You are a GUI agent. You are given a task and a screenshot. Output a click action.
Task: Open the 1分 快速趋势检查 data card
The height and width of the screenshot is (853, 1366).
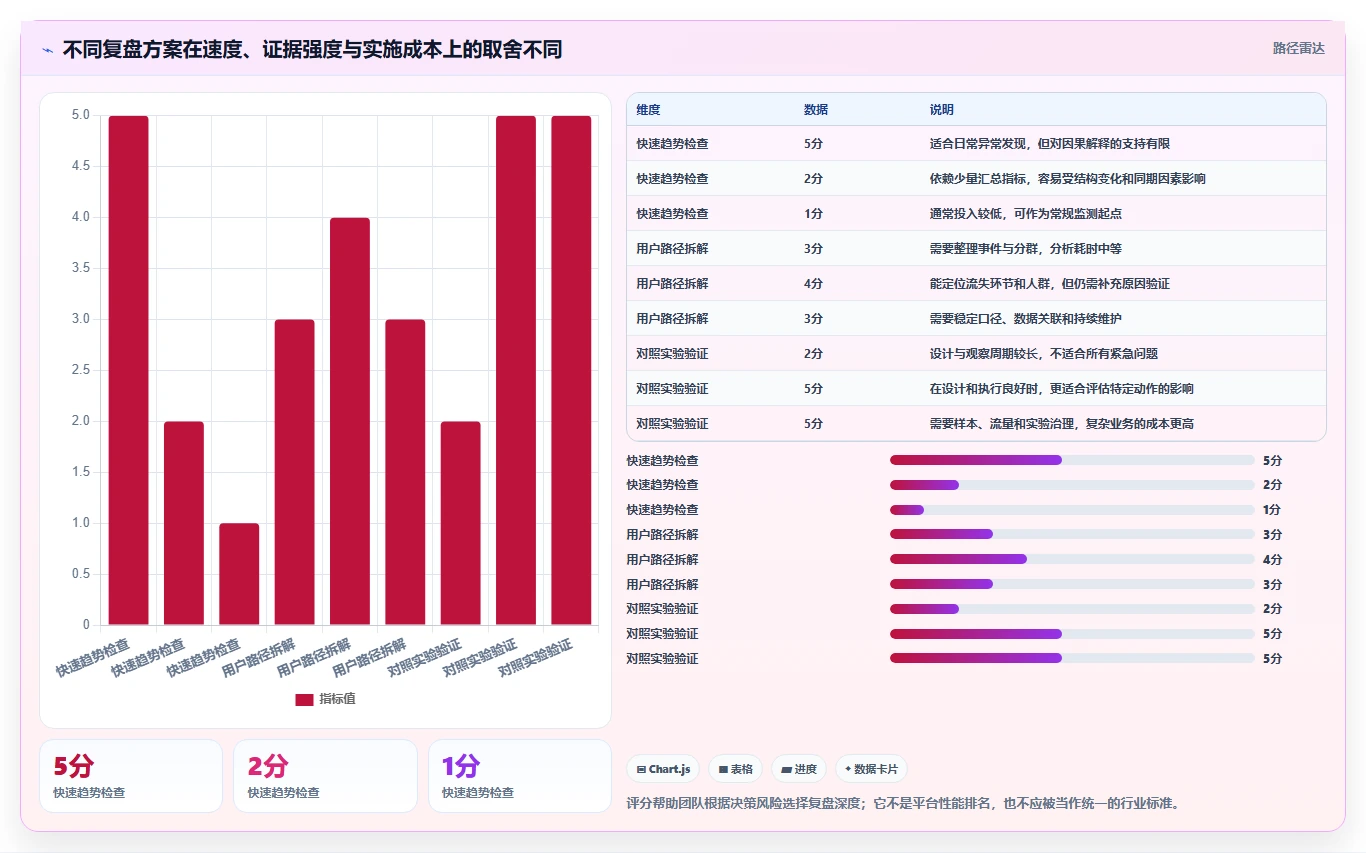pos(520,776)
